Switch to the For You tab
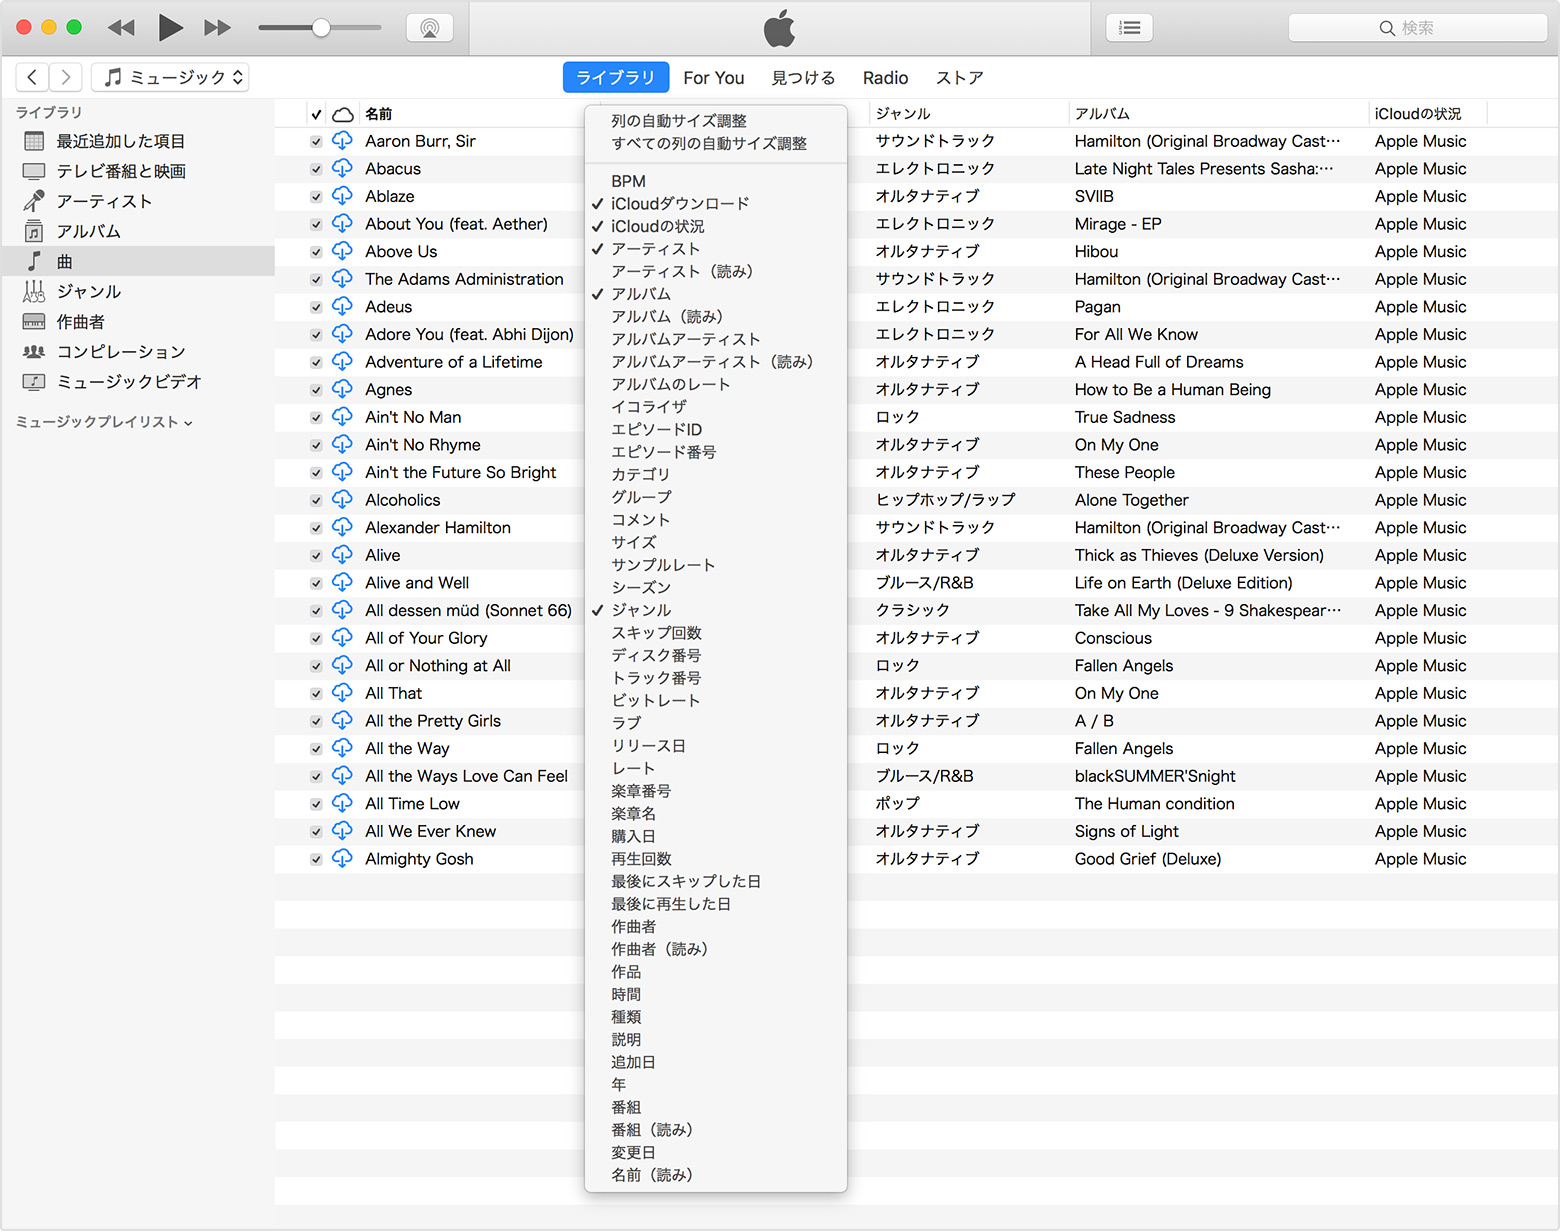 713,78
